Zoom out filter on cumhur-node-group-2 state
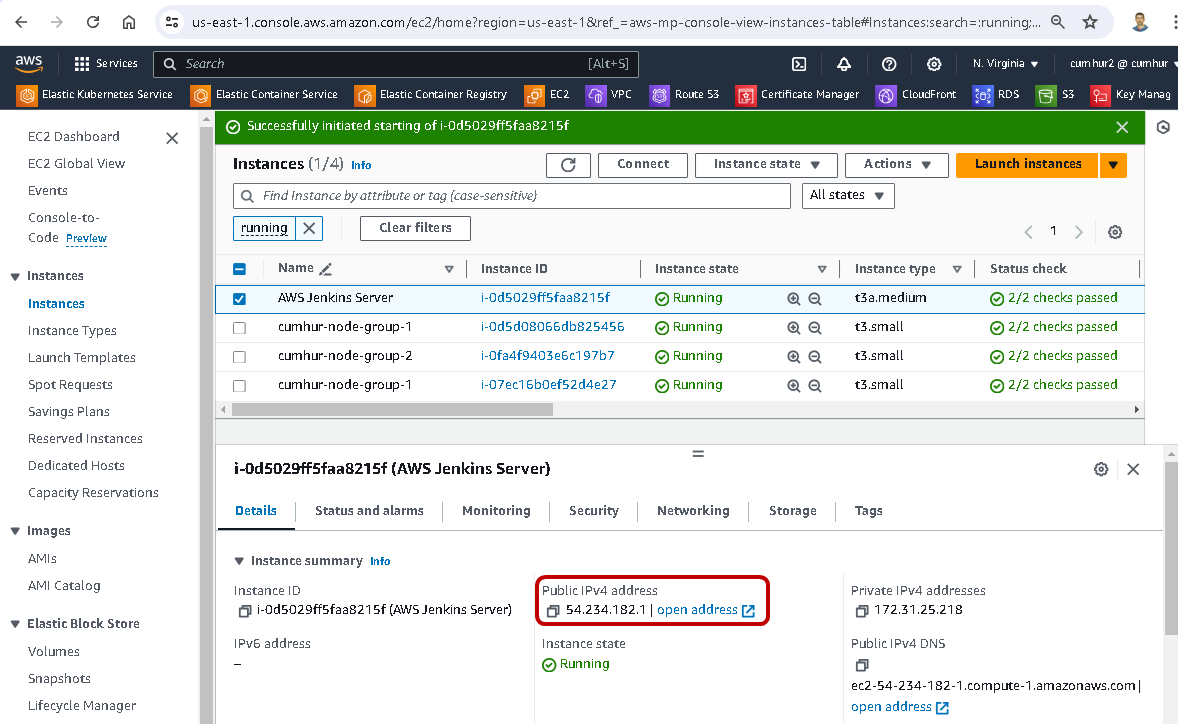 coord(814,357)
